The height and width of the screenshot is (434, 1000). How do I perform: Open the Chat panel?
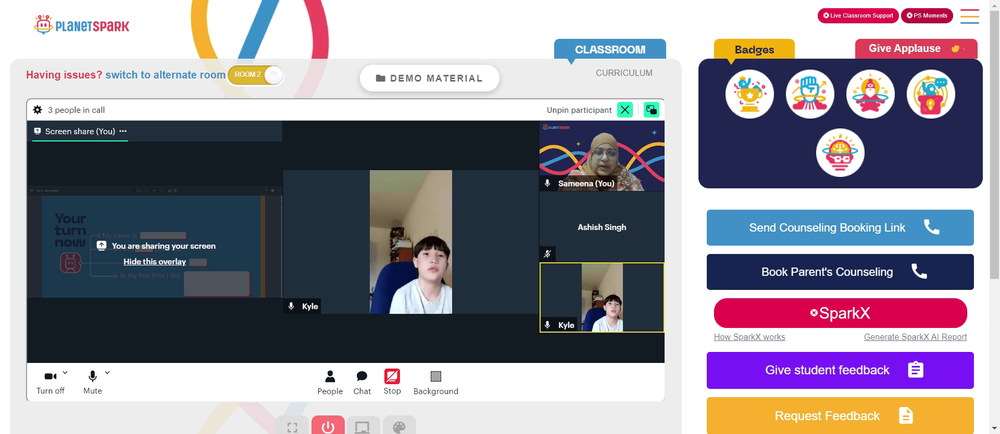[362, 383]
